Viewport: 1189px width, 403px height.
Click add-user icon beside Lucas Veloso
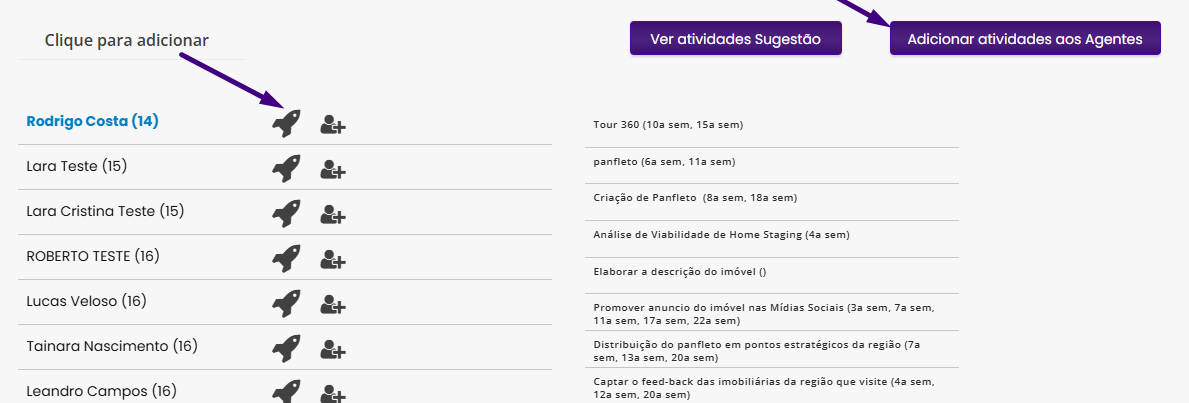332,305
